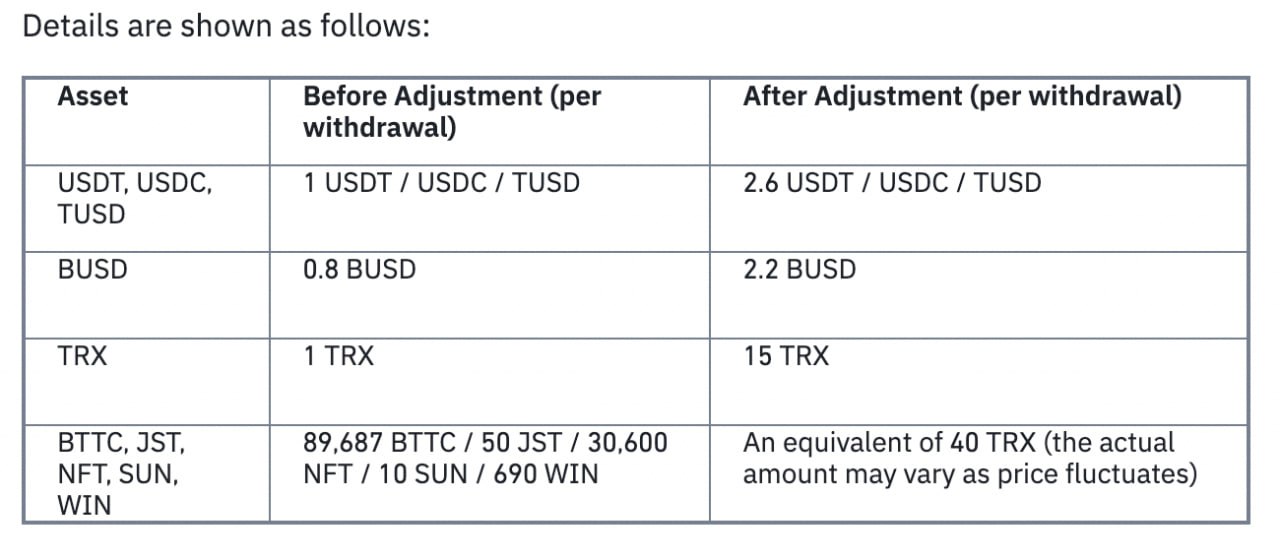Select the 'TRX' asset cell
Image resolution: width=1280 pixels, height=559 pixels.
82,356
